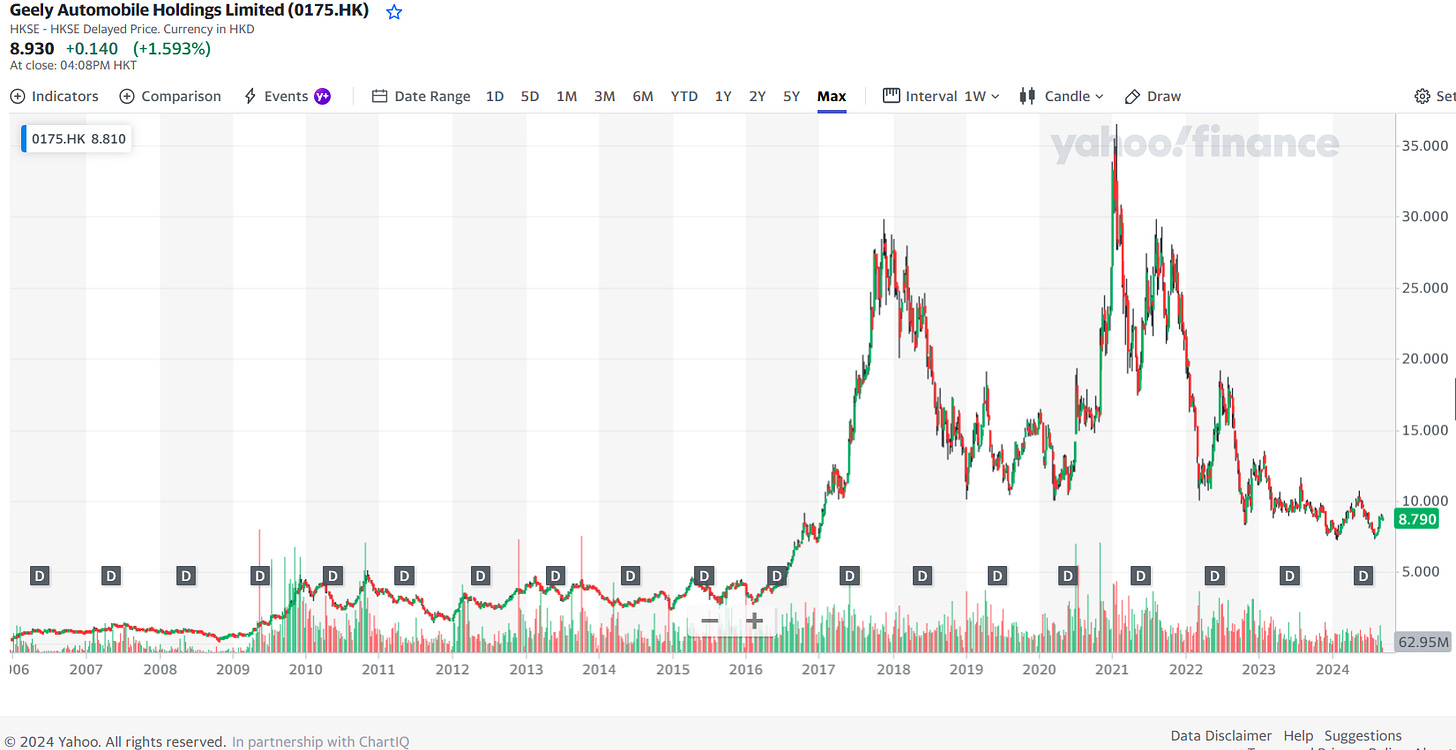Click the zoom out minus icon
1456x750 pixels.
(710, 621)
